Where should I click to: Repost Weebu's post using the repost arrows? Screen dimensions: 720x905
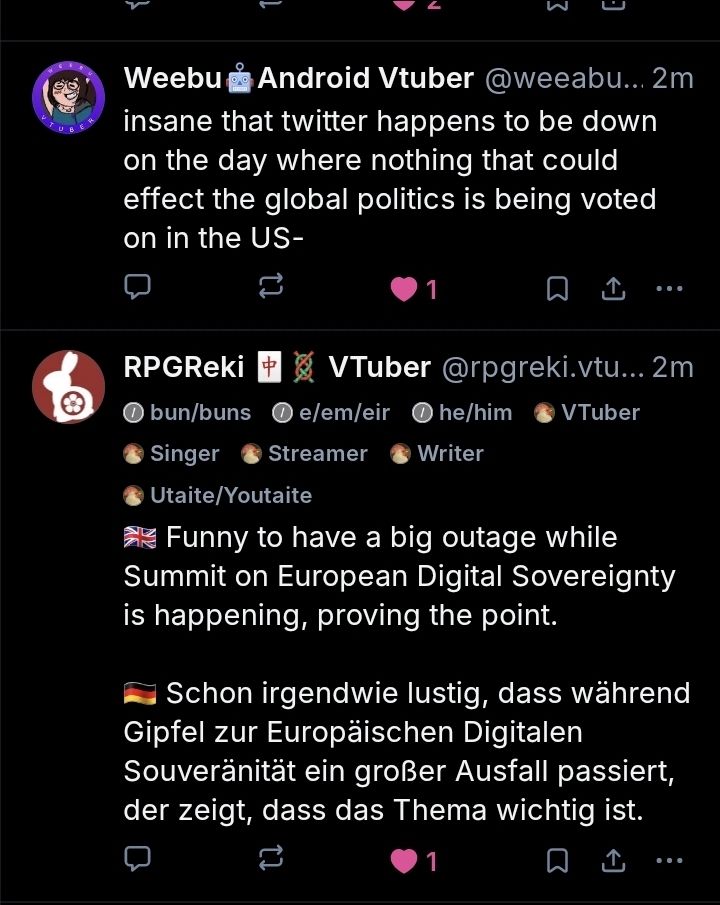(x=272, y=288)
